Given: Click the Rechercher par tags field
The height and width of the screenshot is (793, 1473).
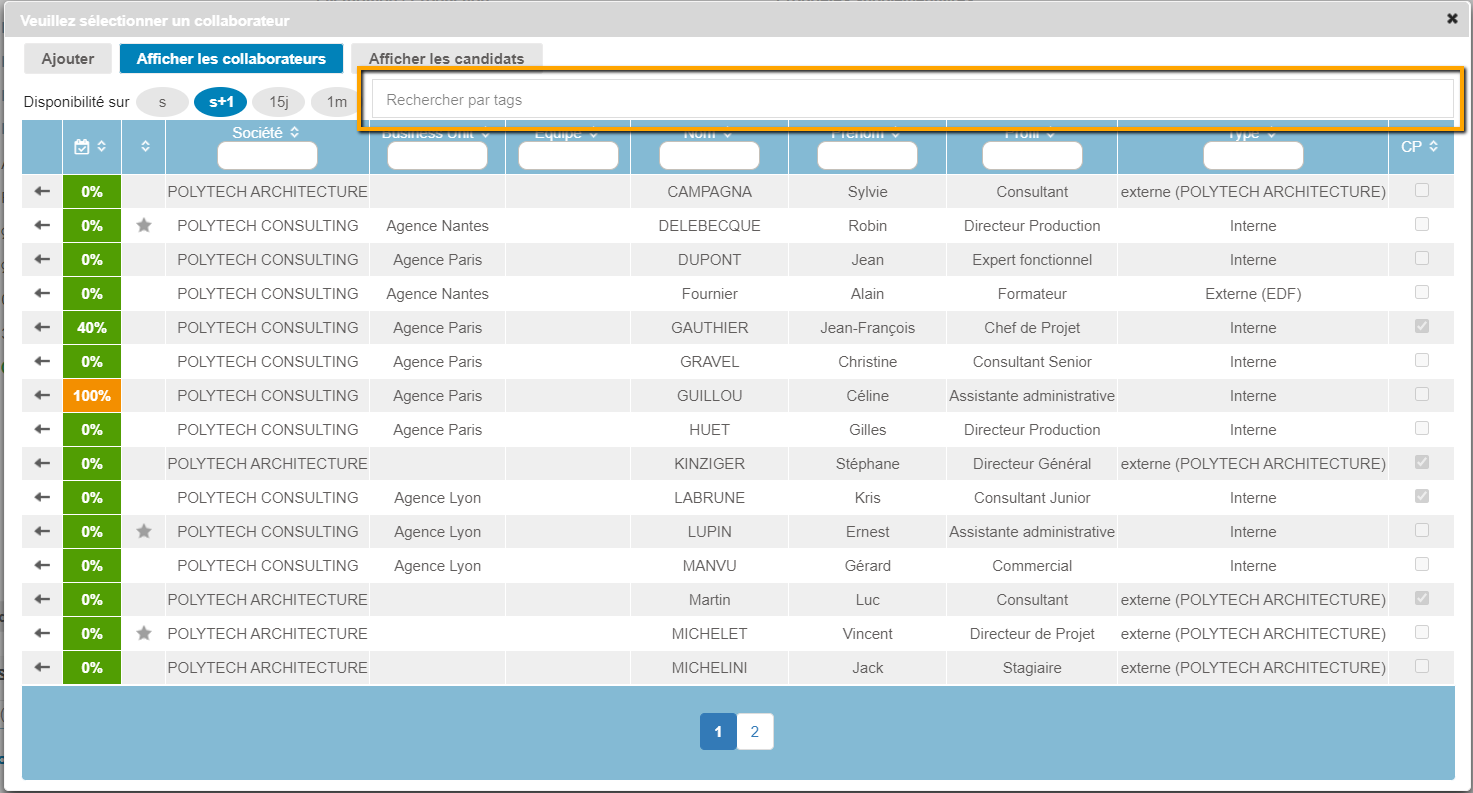Looking at the screenshot, I should [x=912, y=99].
